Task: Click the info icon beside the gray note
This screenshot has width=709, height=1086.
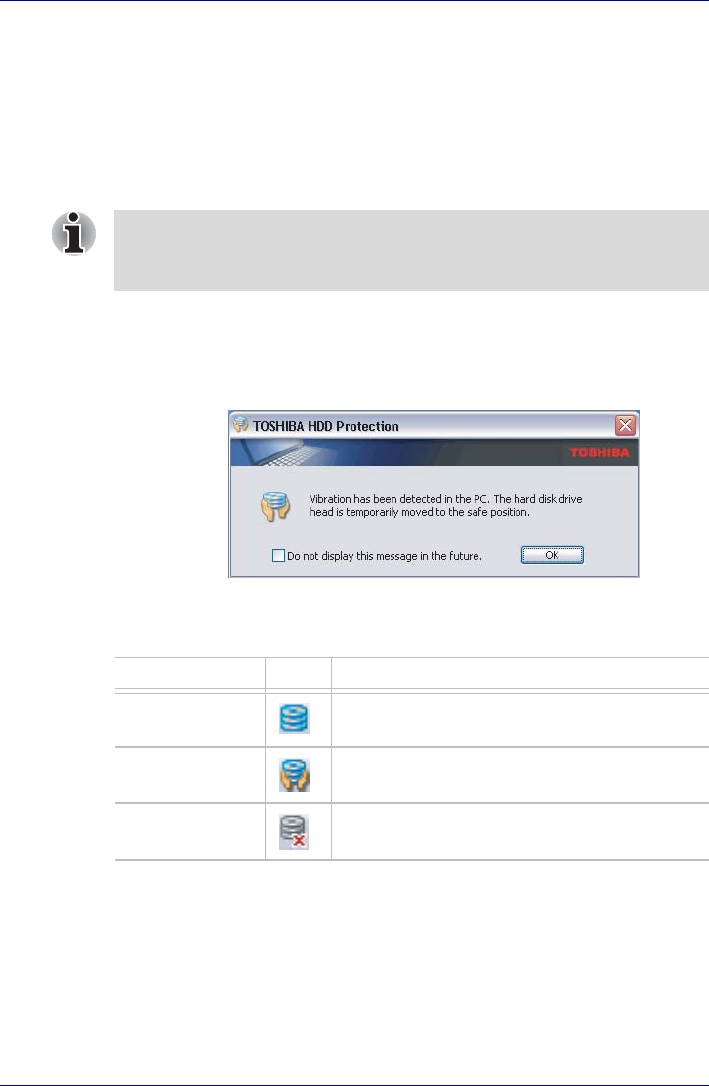Action: [74, 233]
